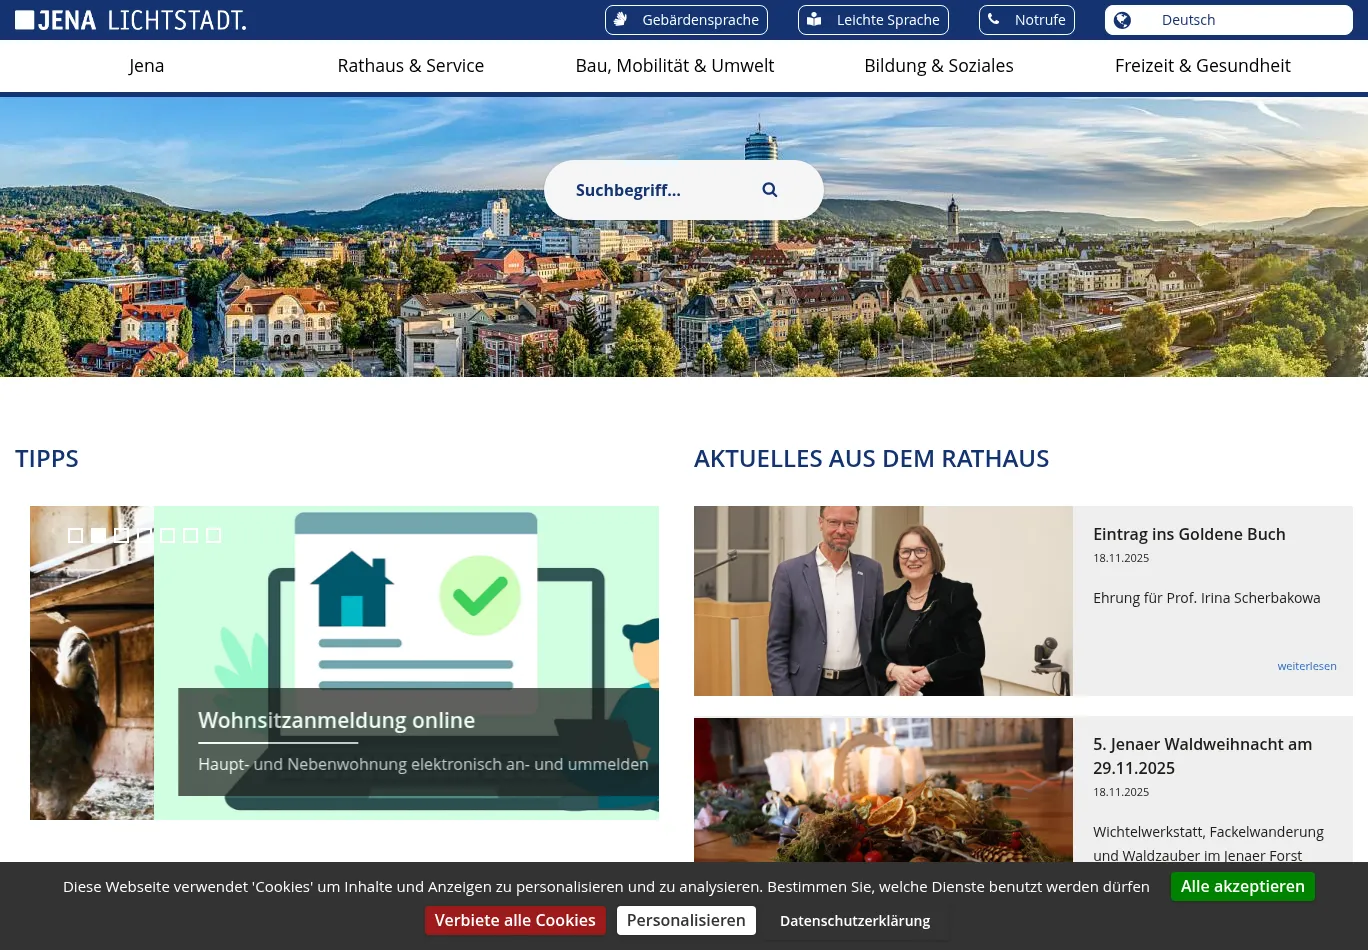The image size is (1368, 950).
Task: Expand the Rathaus & Service menu
Action: (x=410, y=66)
